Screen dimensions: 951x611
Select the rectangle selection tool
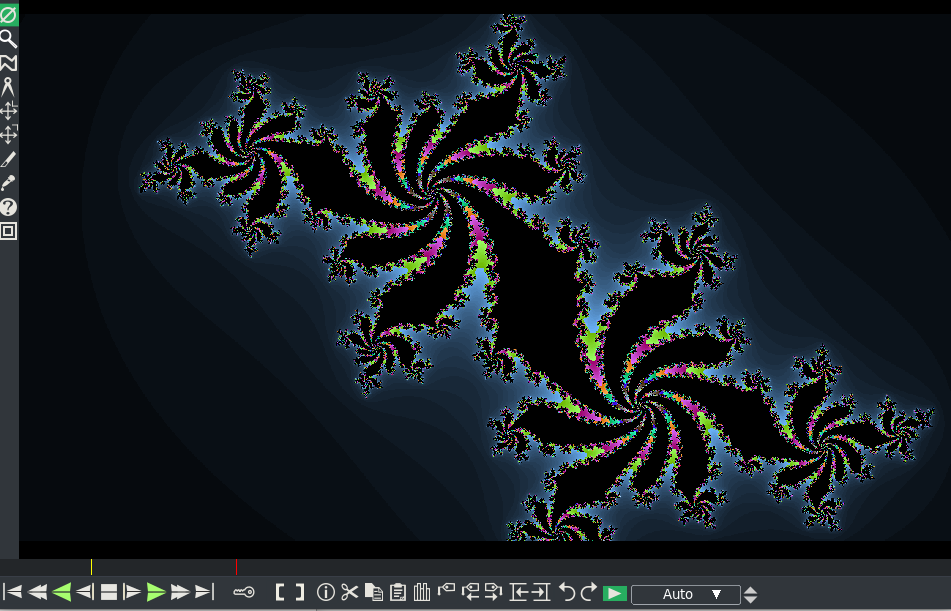8,231
